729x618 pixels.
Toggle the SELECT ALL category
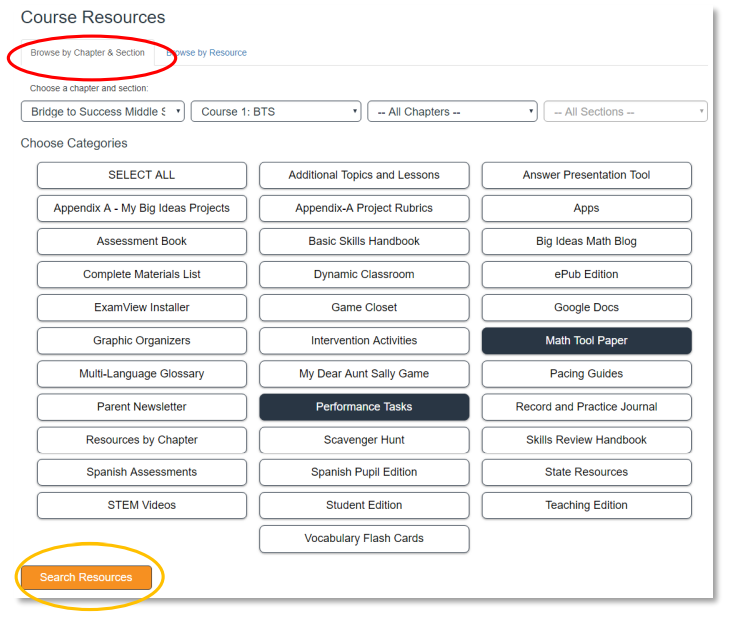(142, 175)
